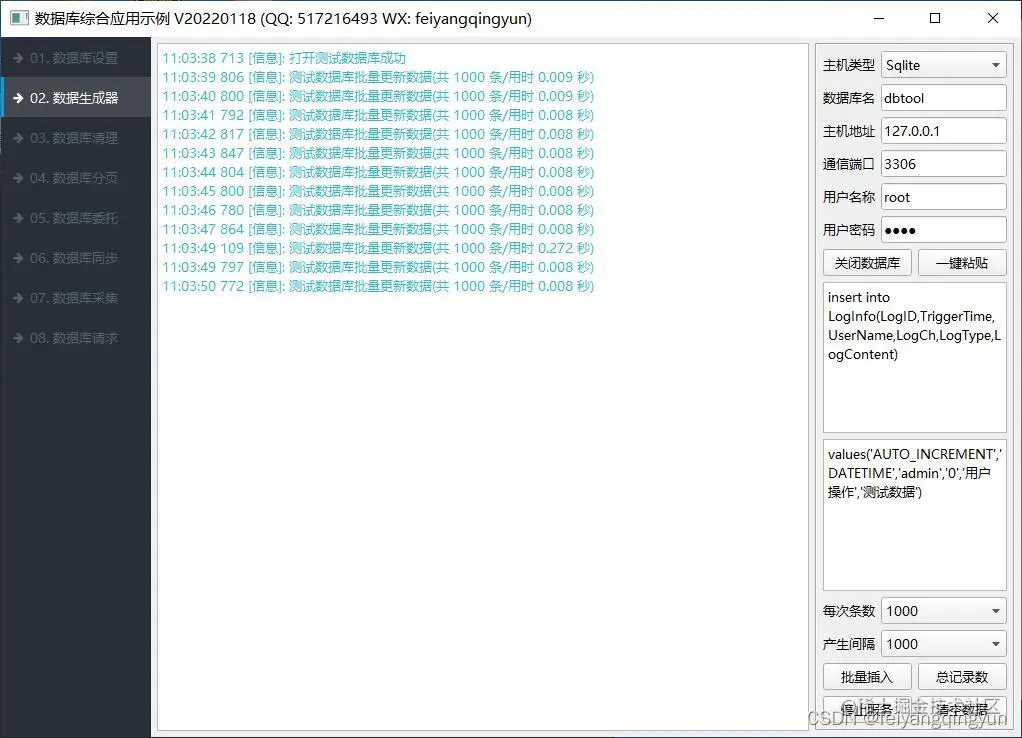Screen dimensions: 1022x738
Task: Open 06. 数据库同步 in the sidebar
Action: tap(75, 258)
